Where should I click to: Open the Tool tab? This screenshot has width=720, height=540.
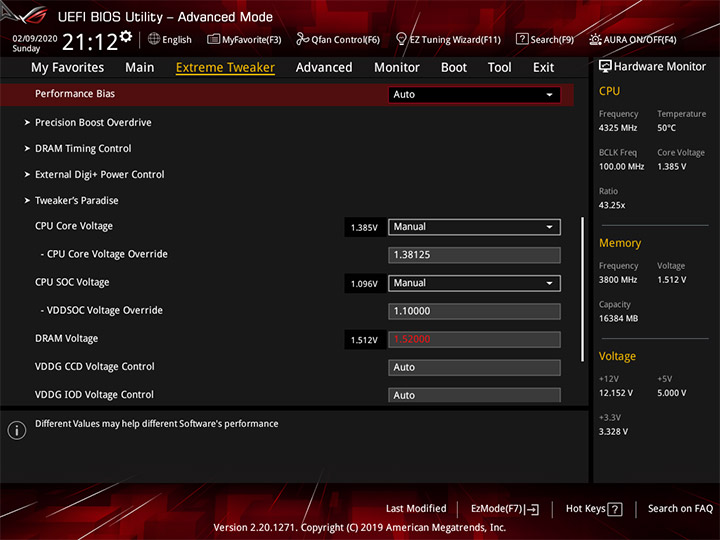[500, 68]
